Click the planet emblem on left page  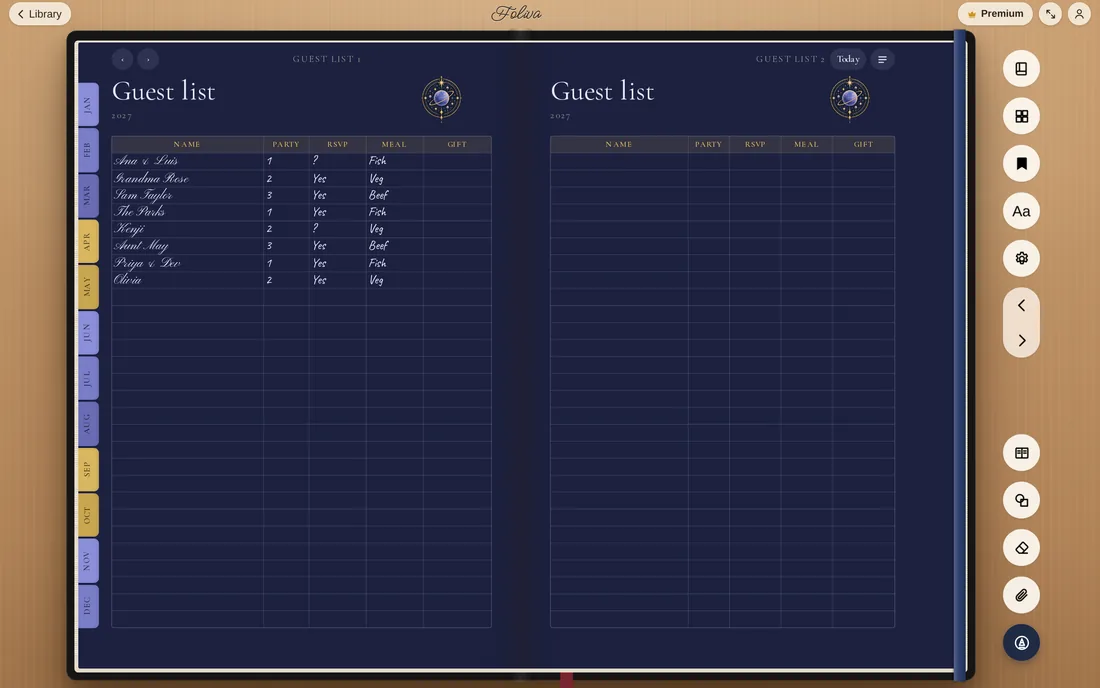(441, 98)
